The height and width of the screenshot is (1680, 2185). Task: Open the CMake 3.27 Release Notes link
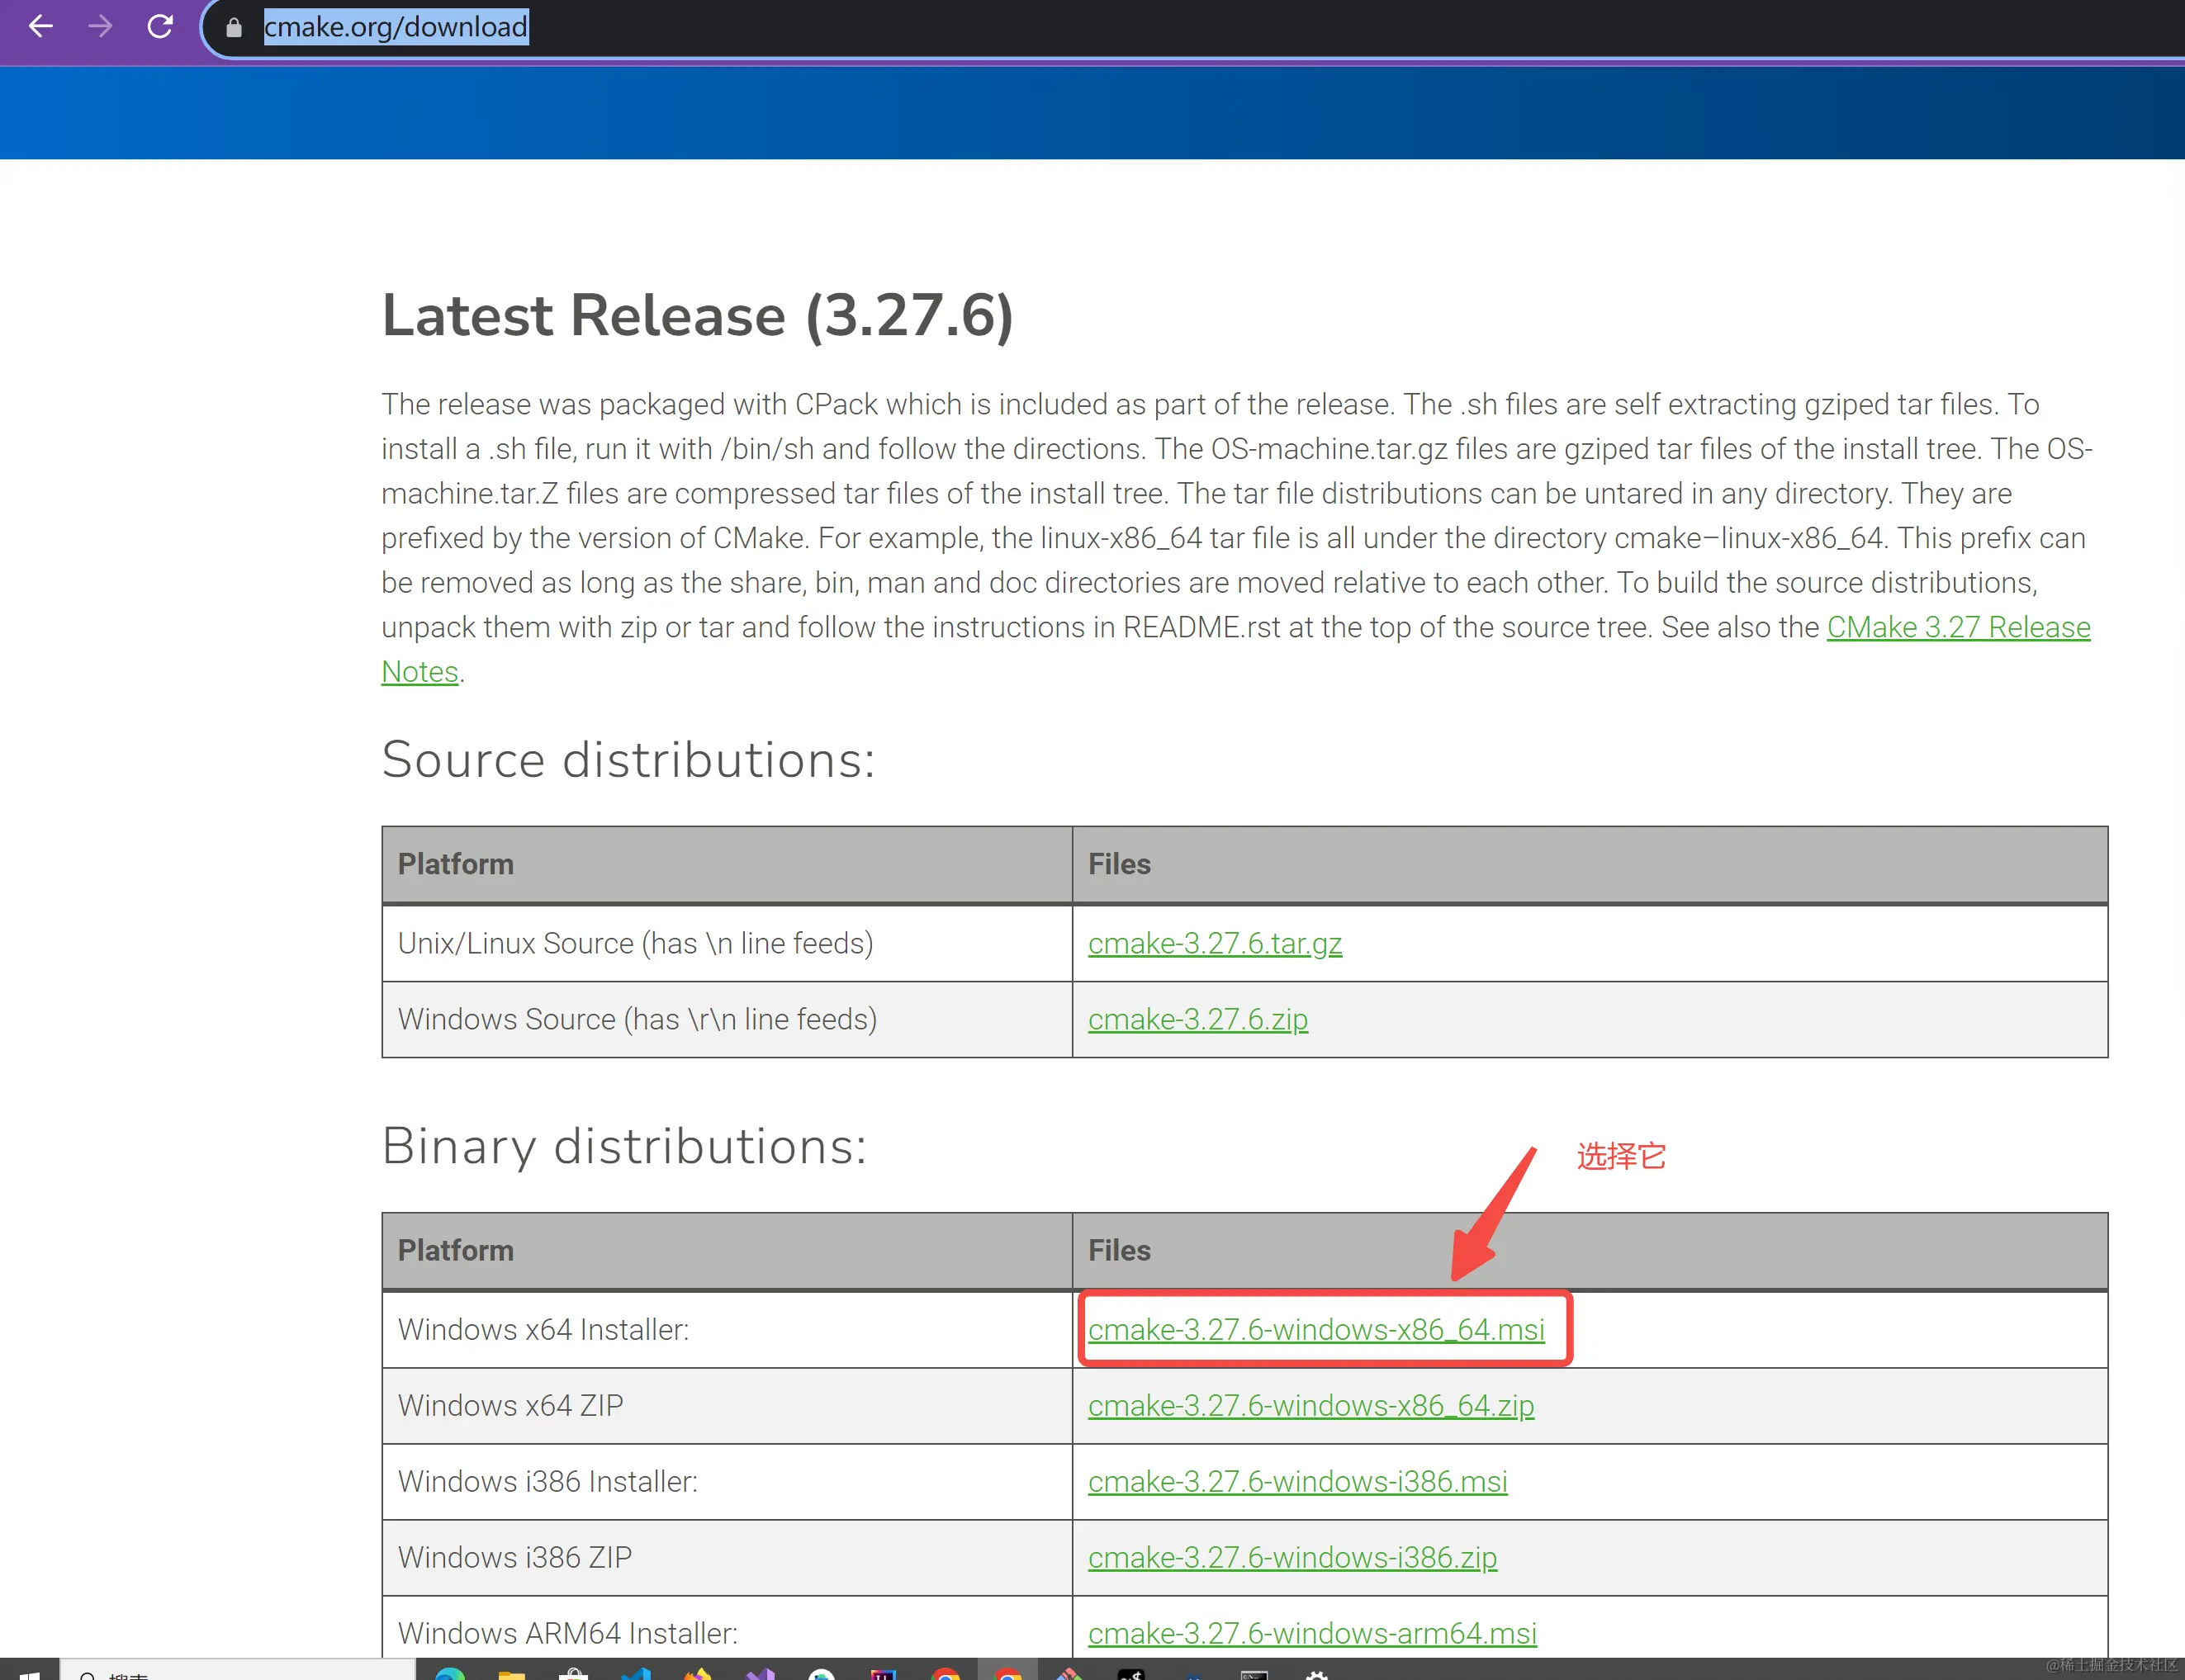1957,627
